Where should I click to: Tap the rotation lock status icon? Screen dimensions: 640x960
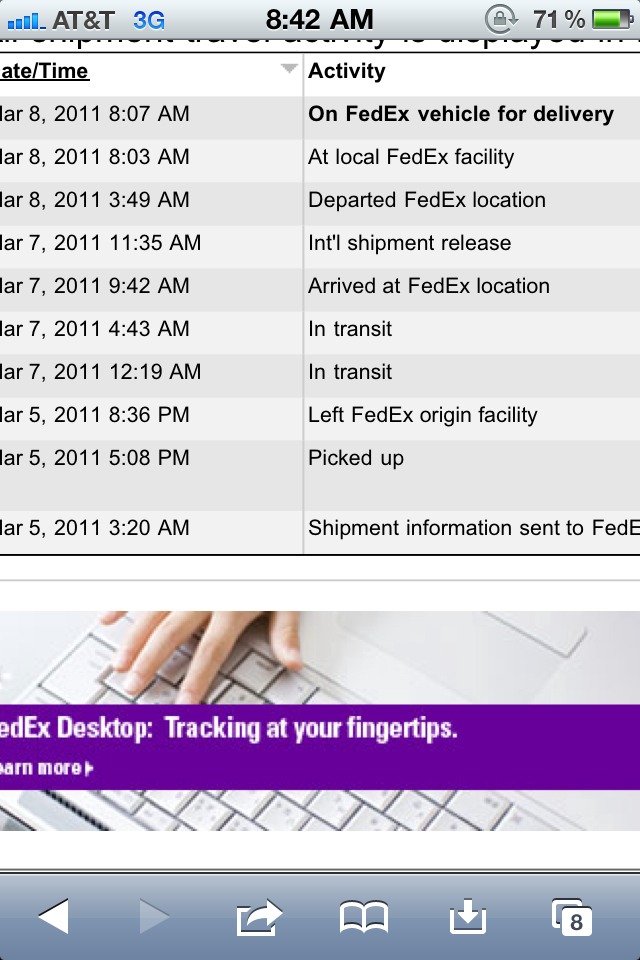coord(502,20)
